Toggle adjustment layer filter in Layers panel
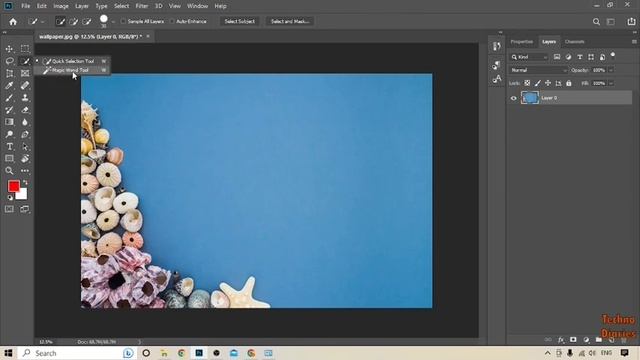Image resolution: width=640 pixels, height=360 pixels. (x=568, y=57)
